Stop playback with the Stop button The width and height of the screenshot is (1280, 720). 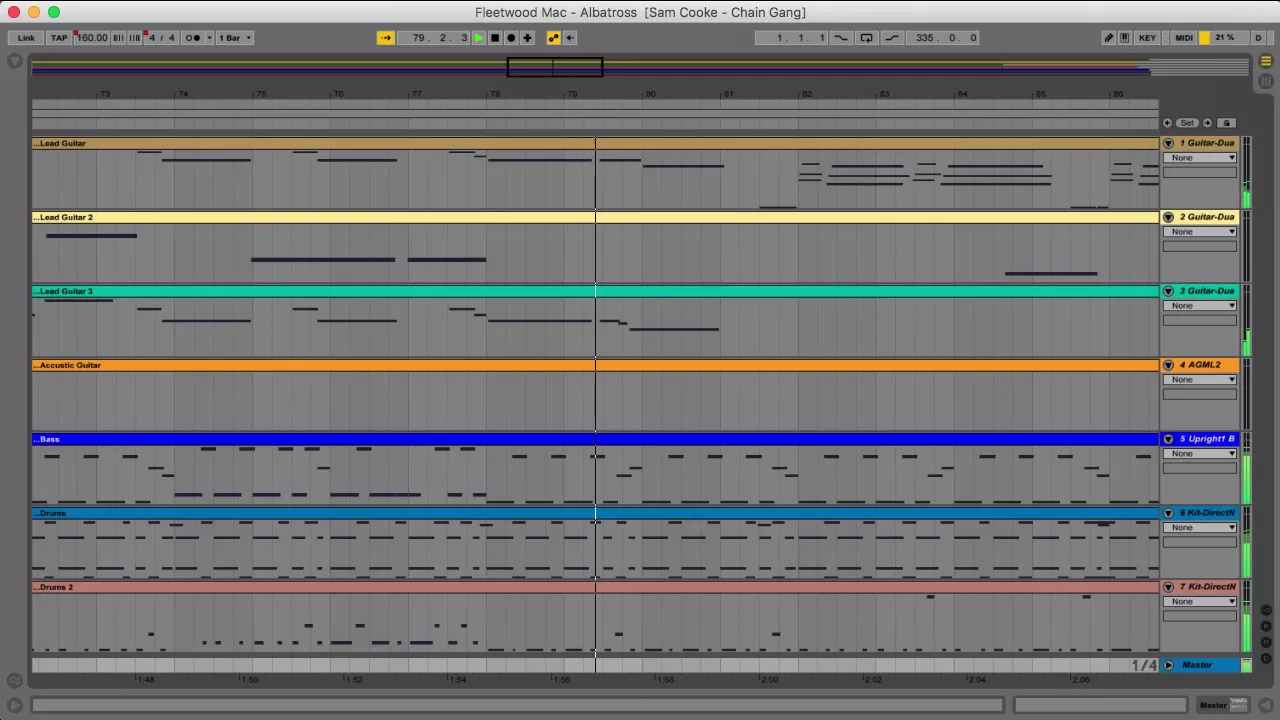click(x=494, y=38)
